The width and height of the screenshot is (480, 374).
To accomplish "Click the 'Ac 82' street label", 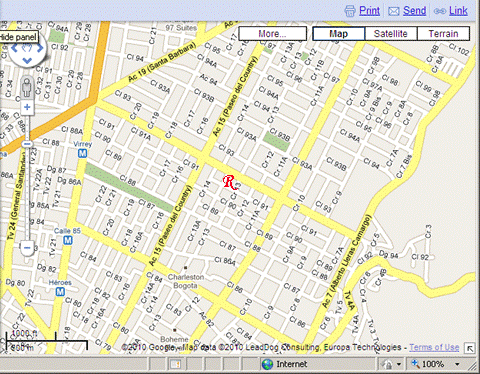I will point(207,319).
